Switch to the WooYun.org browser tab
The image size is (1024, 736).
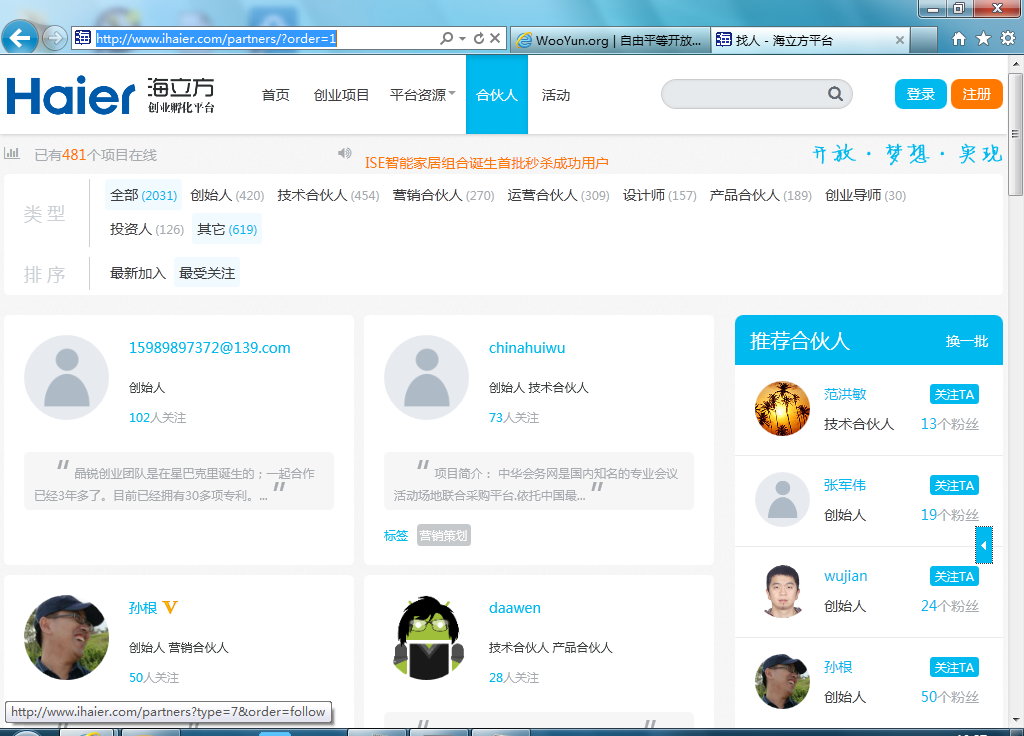pyautogui.click(x=610, y=40)
